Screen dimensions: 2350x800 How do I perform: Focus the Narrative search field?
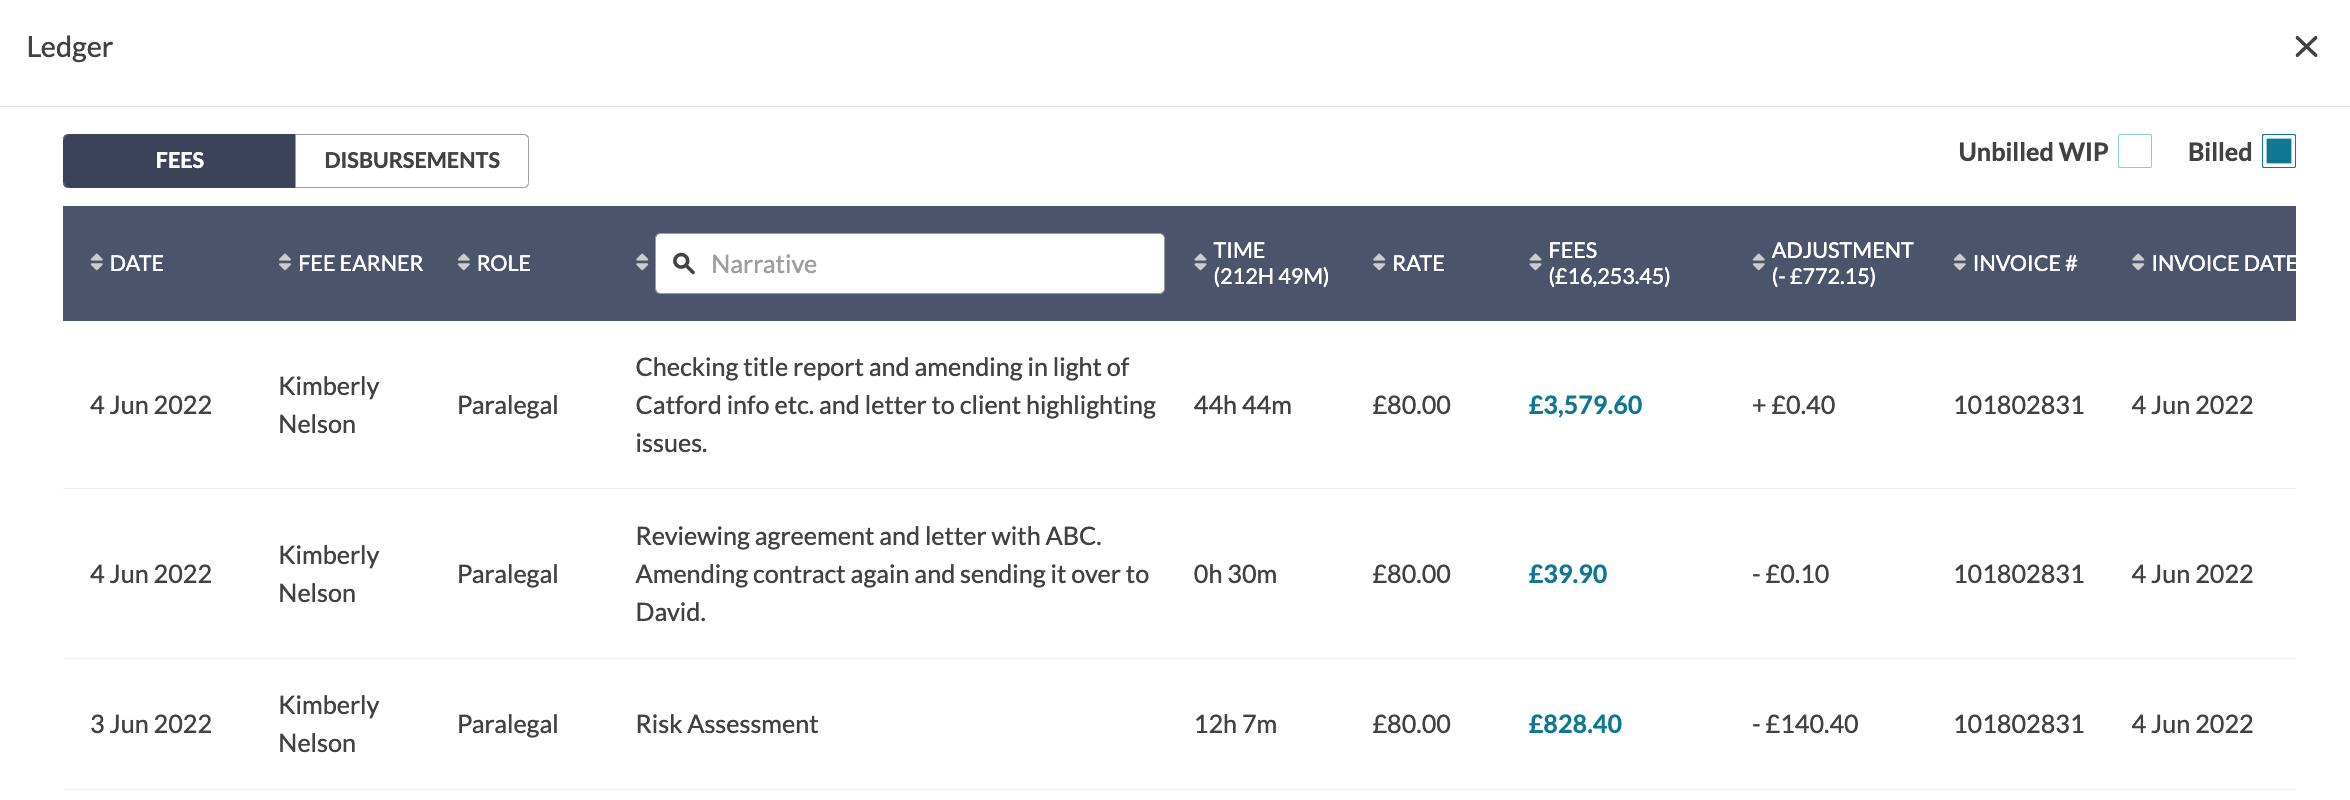[910, 264]
